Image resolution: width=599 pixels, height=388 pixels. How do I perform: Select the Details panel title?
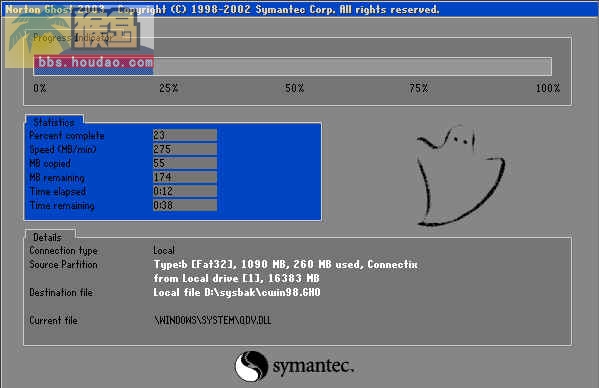pos(47,237)
